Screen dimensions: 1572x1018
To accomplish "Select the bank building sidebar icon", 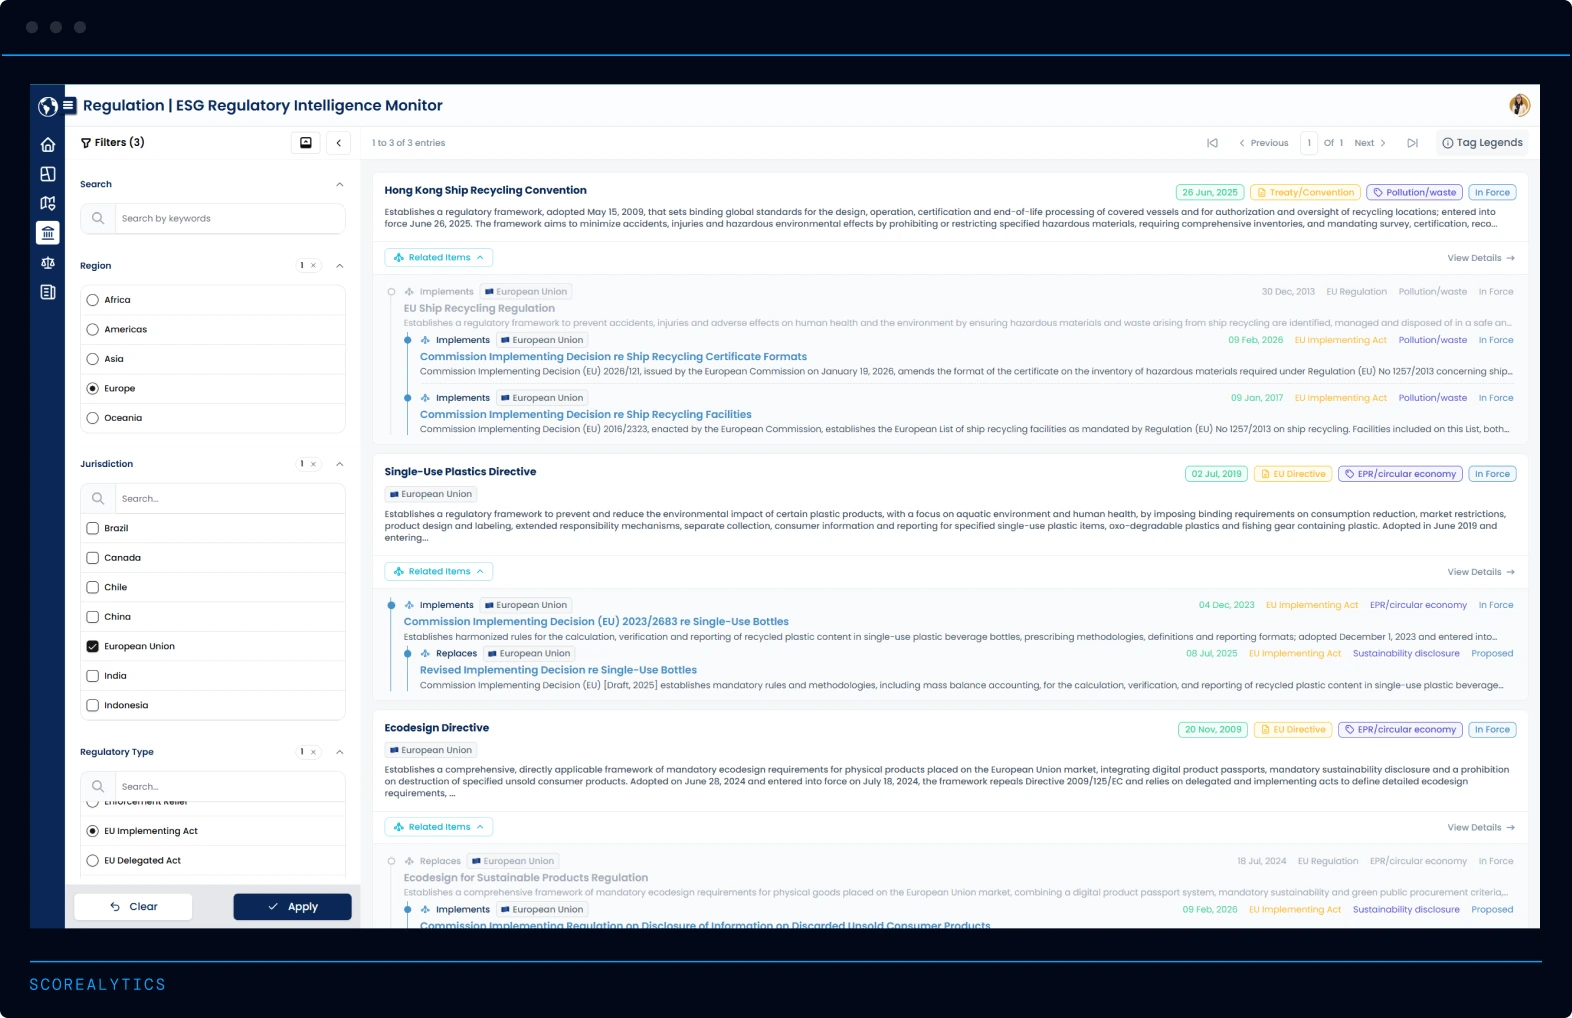I will (x=47, y=233).
